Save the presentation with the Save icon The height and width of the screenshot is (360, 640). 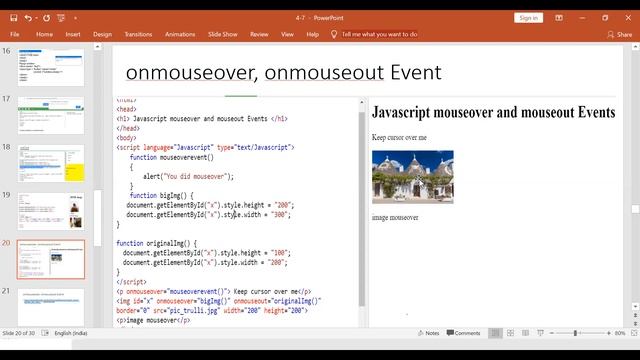click(x=14, y=18)
